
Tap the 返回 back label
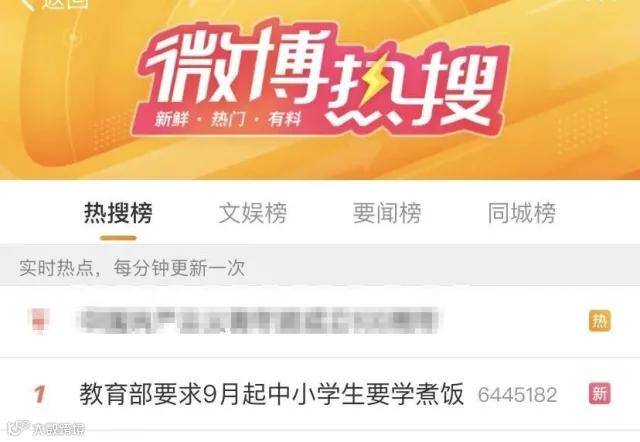[x=65, y=4]
